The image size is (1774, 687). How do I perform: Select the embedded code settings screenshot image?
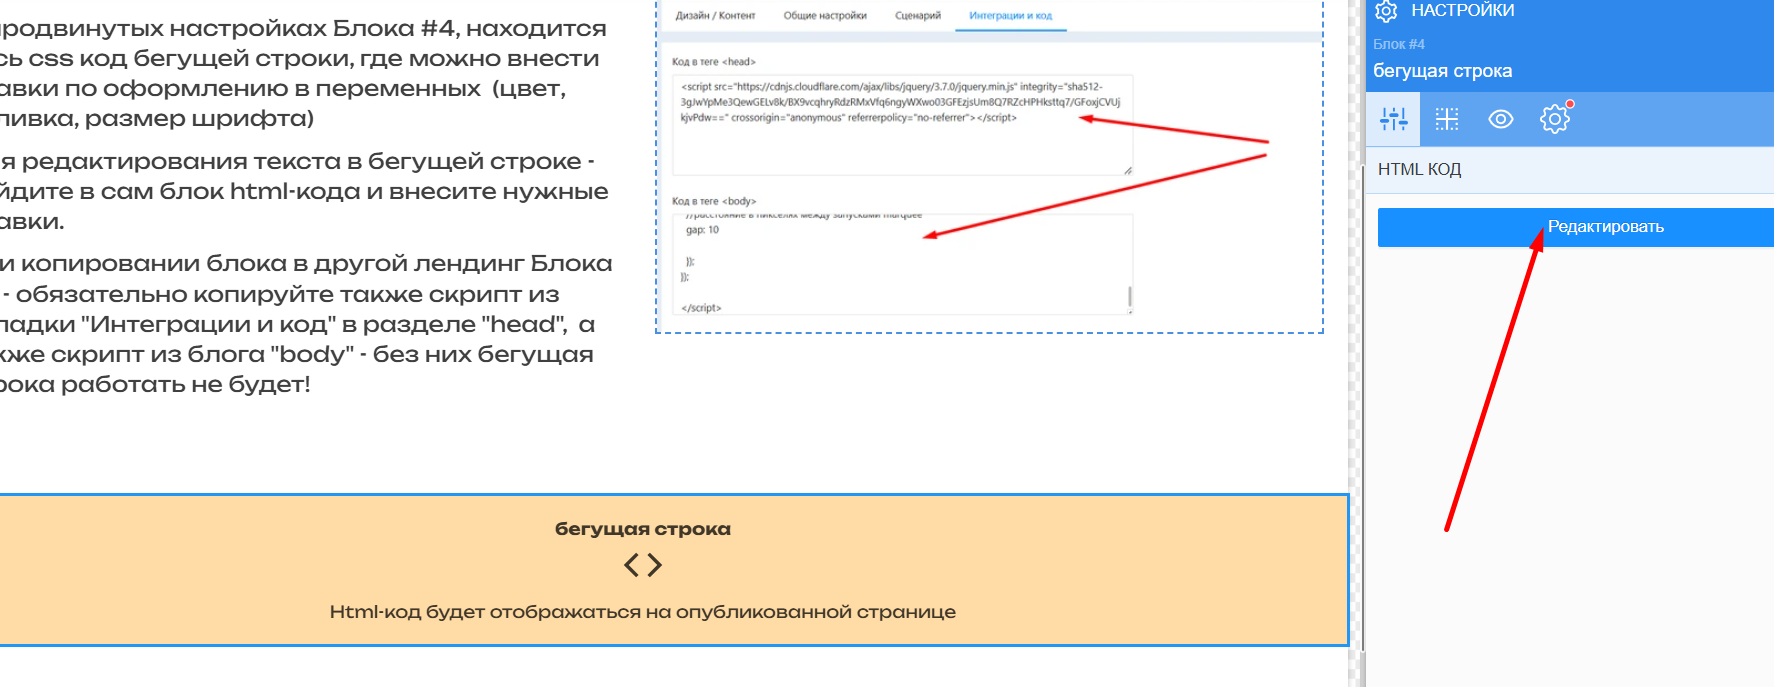pyautogui.click(x=989, y=166)
